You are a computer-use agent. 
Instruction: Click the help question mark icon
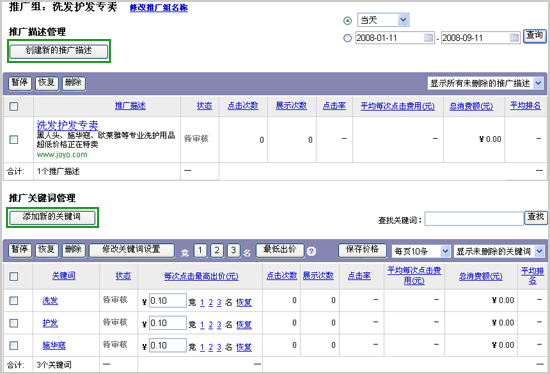click(311, 251)
